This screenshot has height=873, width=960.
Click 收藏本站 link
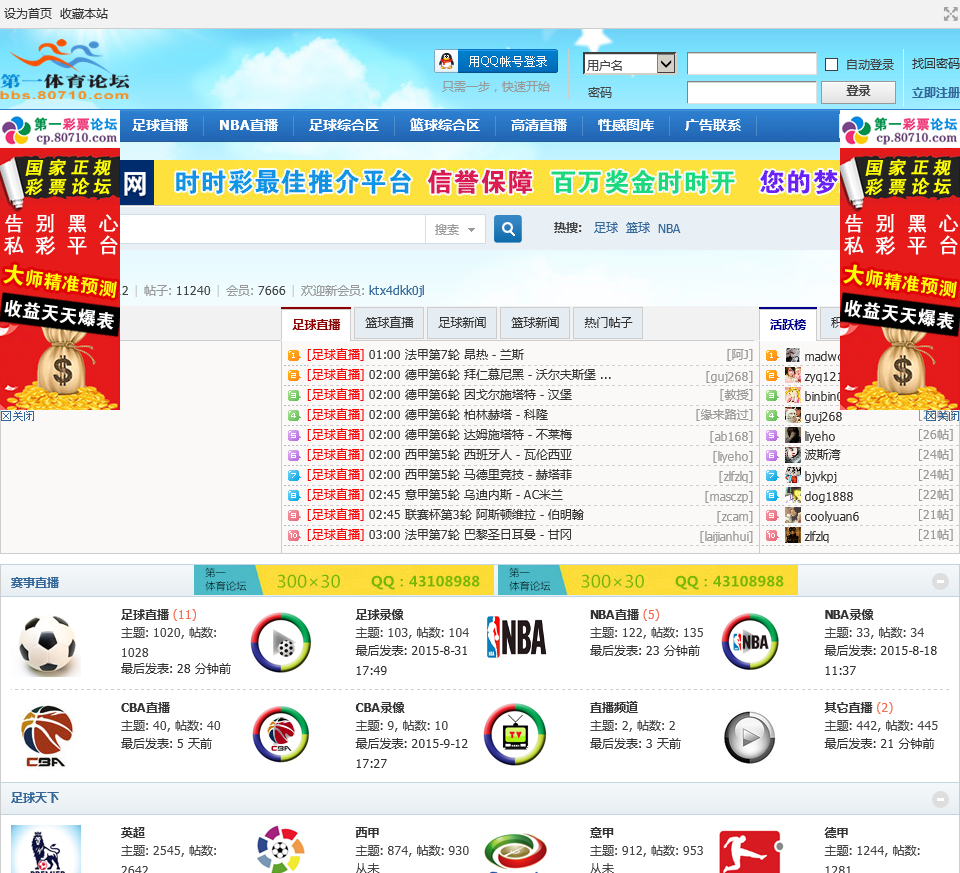[x=84, y=13]
